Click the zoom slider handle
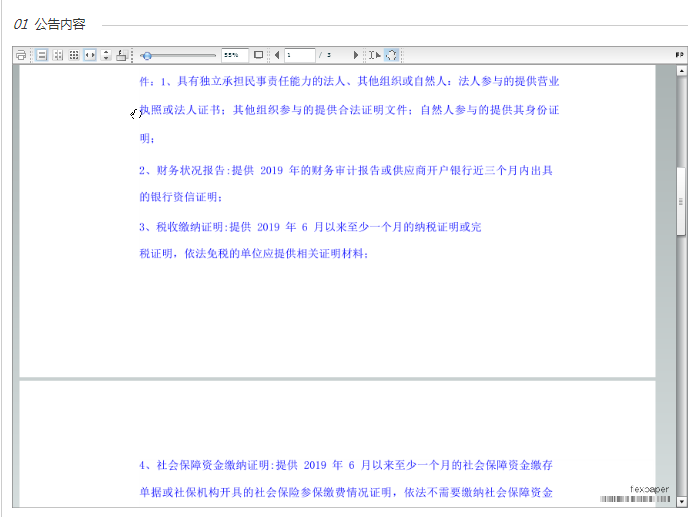 pyautogui.click(x=147, y=55)
